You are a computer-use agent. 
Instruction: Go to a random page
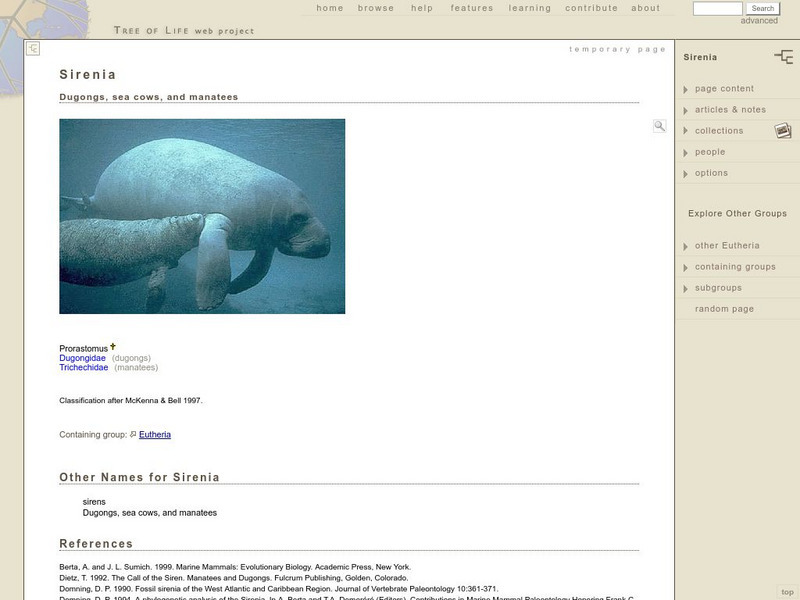point(724,309)
